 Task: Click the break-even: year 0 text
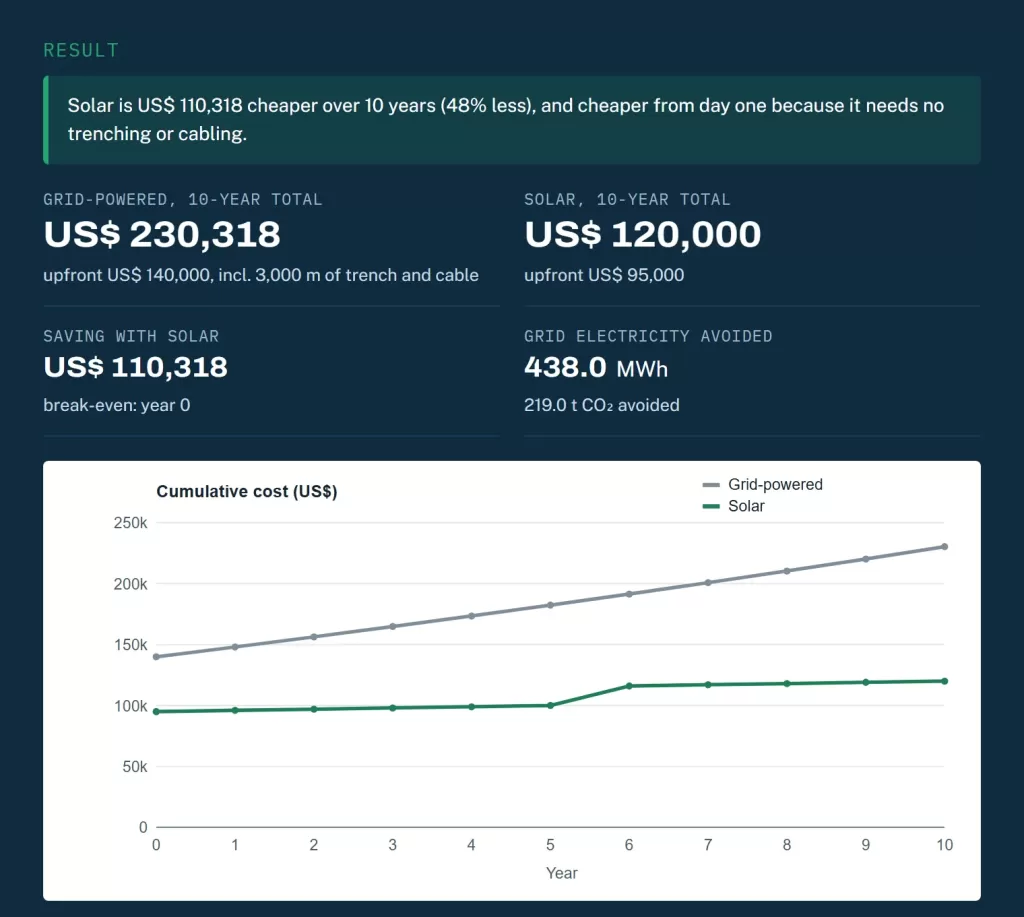pyautogui.click(x=117, y=405)
